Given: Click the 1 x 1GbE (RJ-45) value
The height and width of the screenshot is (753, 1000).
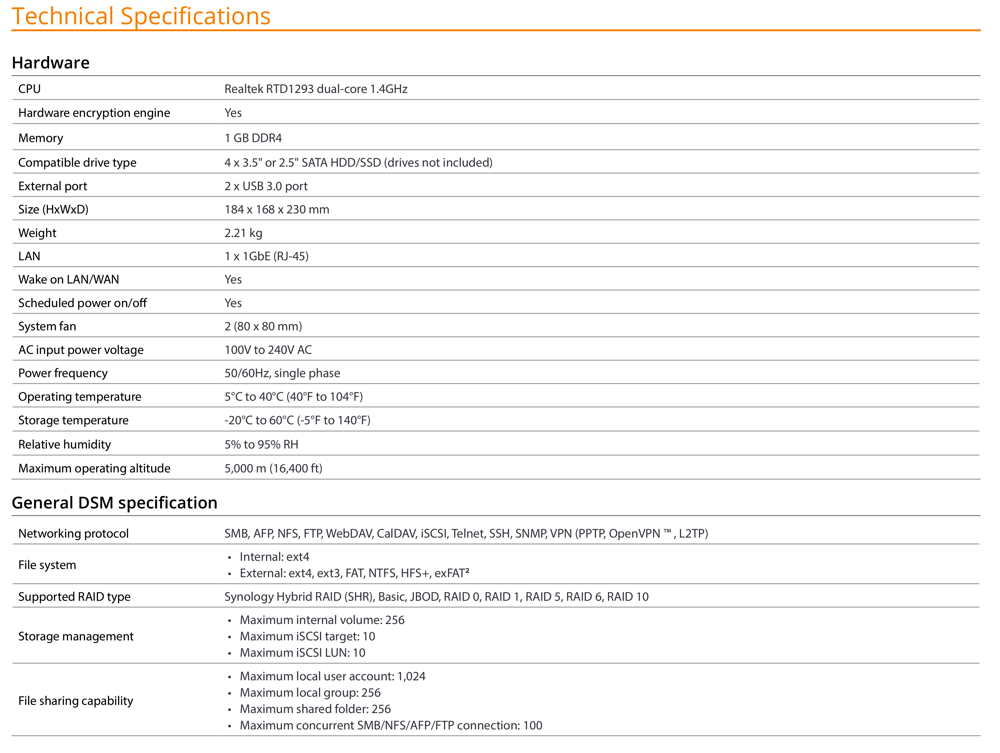Looking at the screenshot, I should [266, 256].
